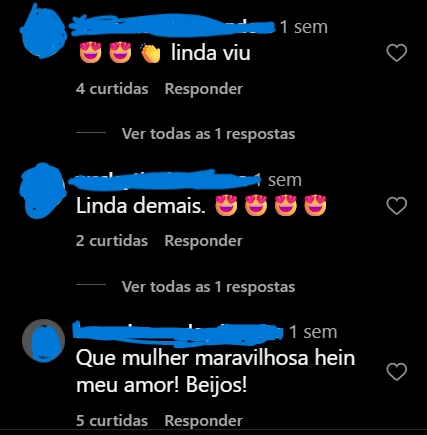Click redacted username above "Que mulher maravilhosa" comment
The height and width of the screenshot is (435, 427).
click(x=178, y=333)
